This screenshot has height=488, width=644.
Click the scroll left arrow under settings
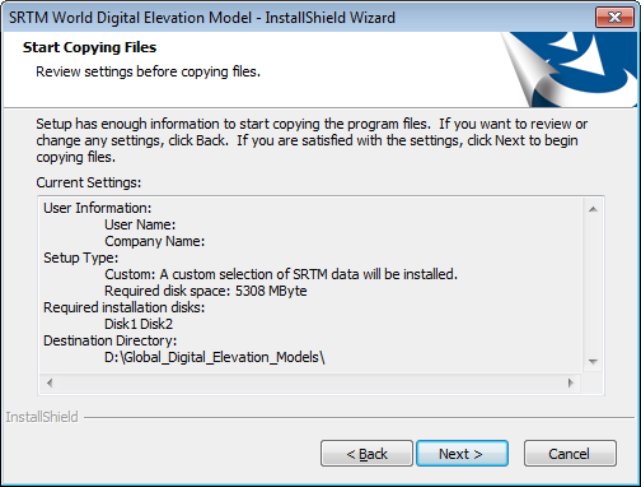coord(49,383)
